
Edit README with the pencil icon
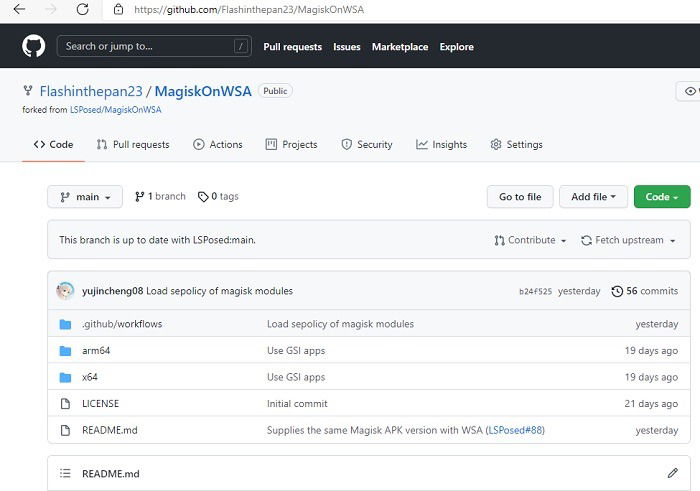click(673, 473)
